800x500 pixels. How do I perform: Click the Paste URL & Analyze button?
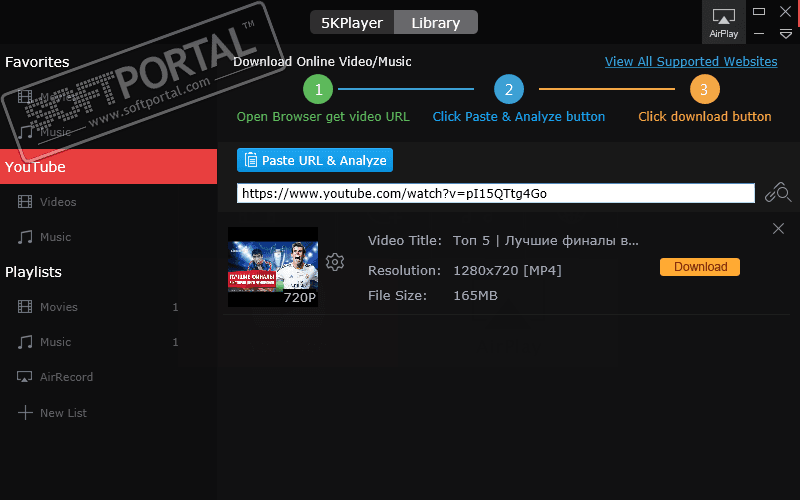point(315,160)
